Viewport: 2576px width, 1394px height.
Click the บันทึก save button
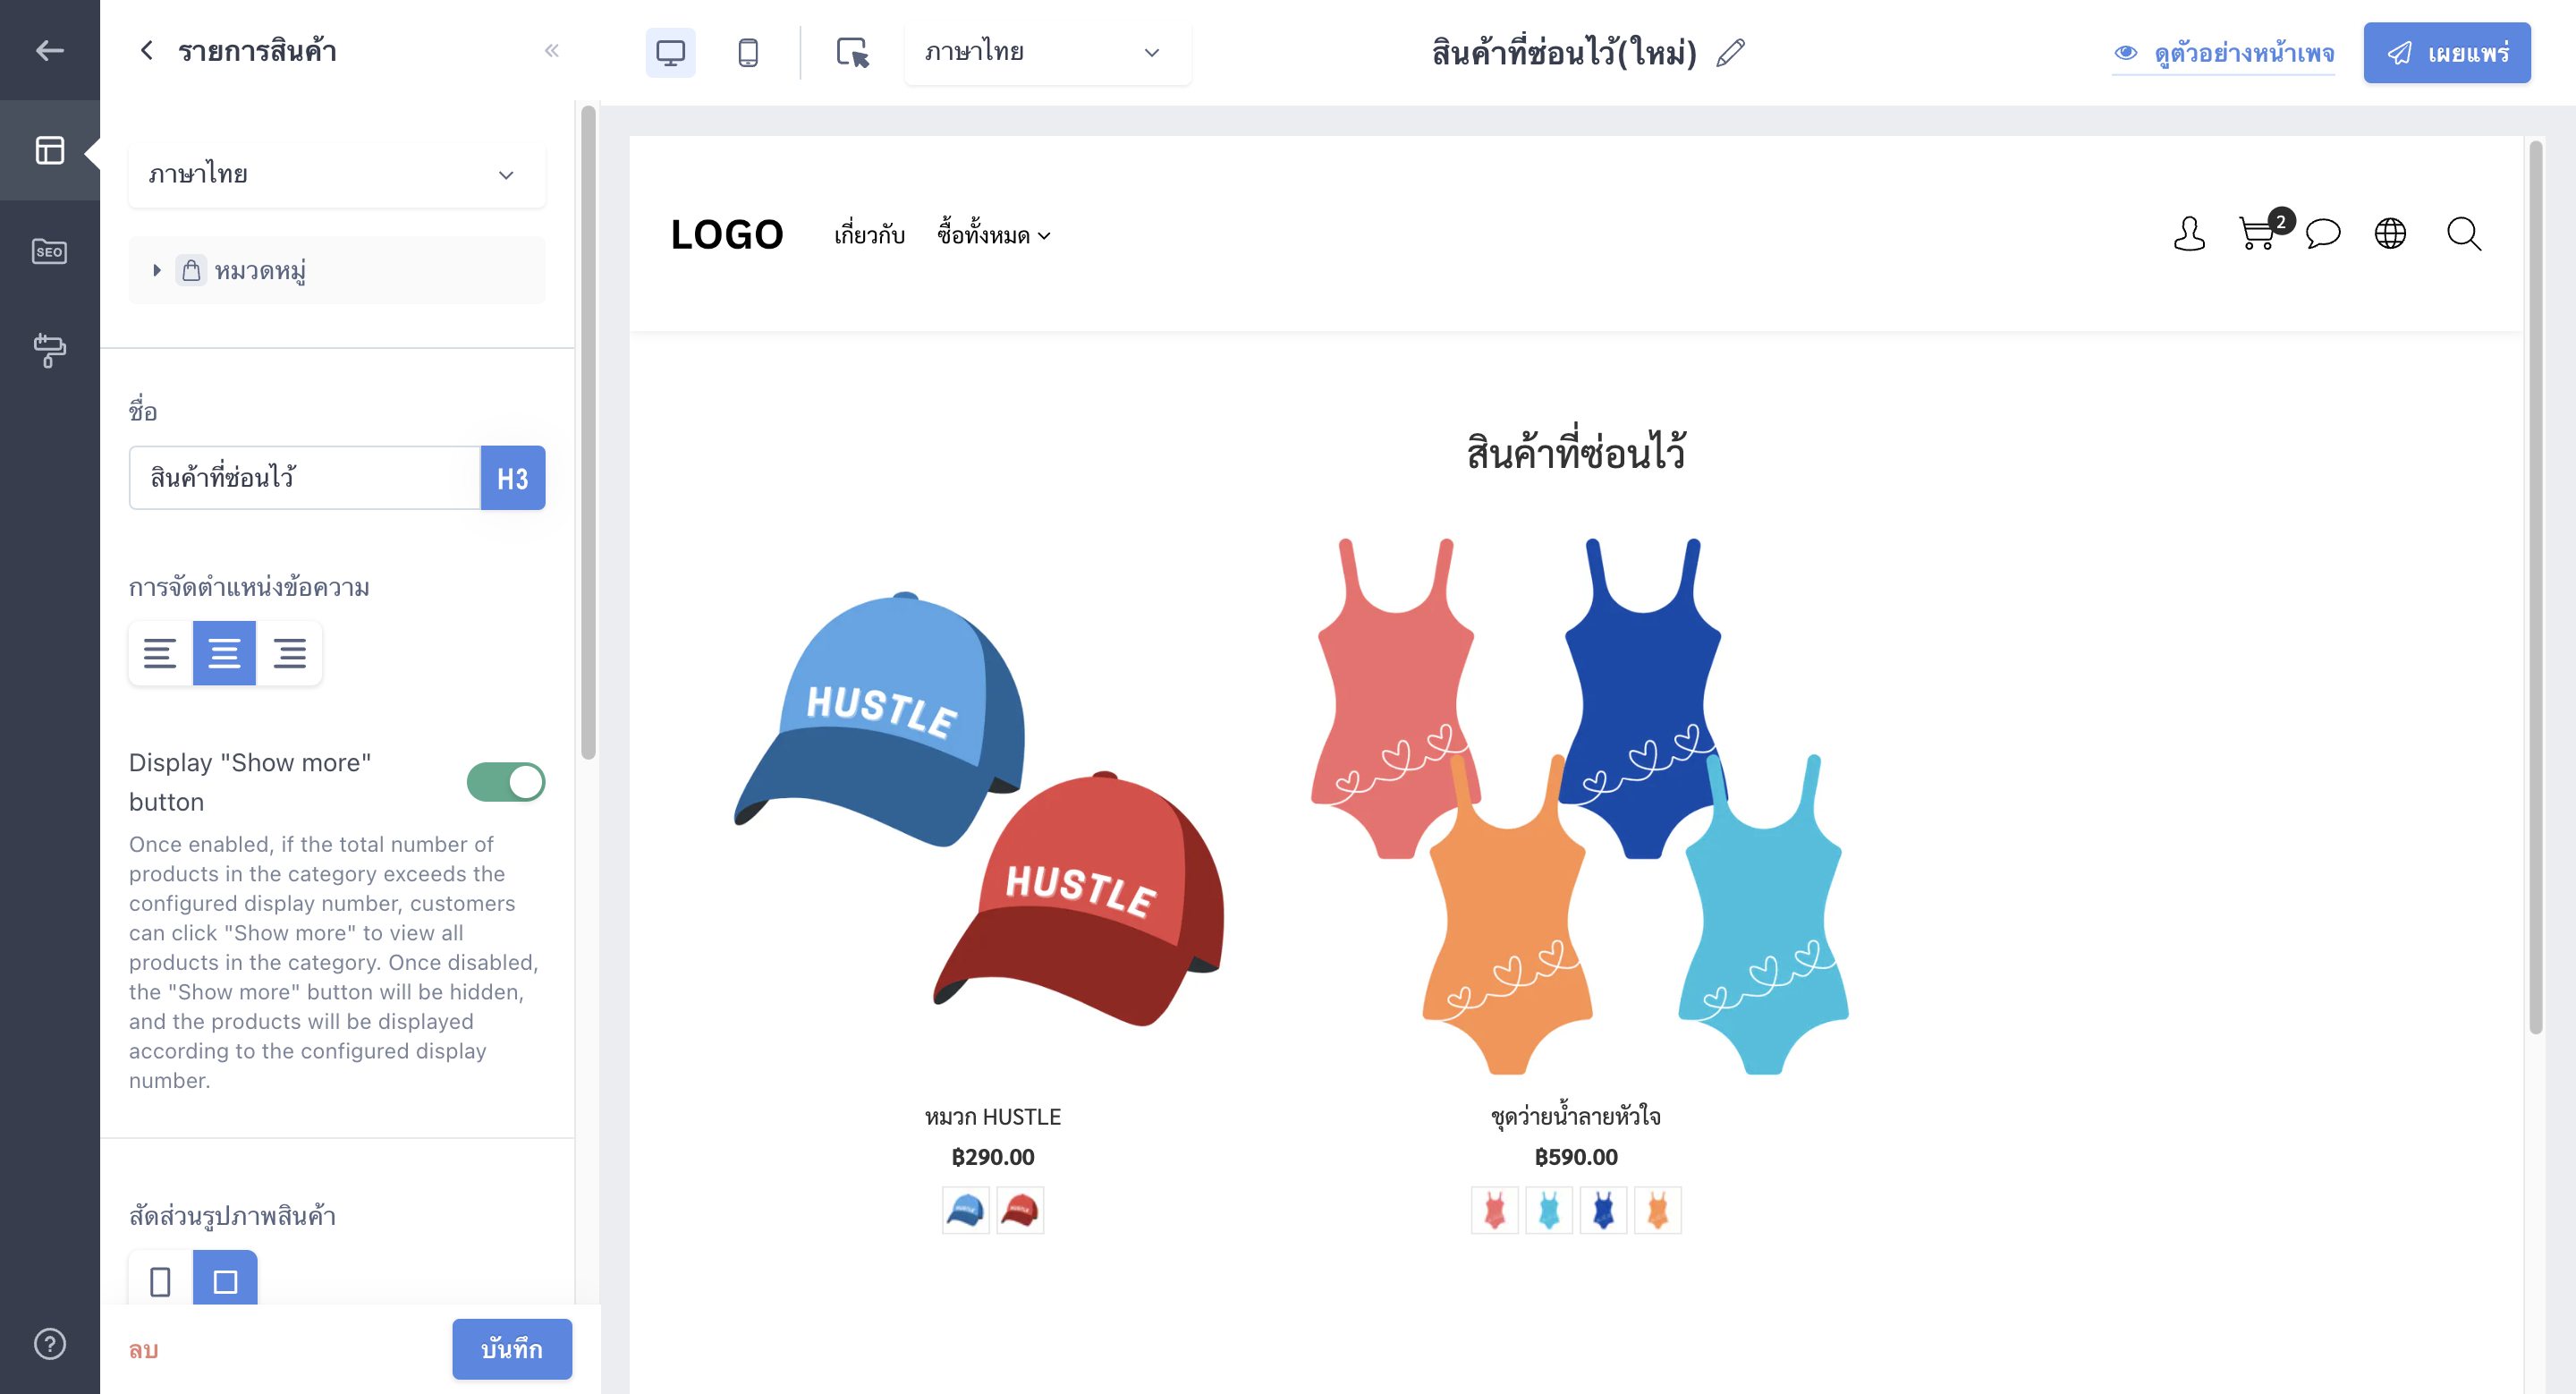tap(512, 1349)
